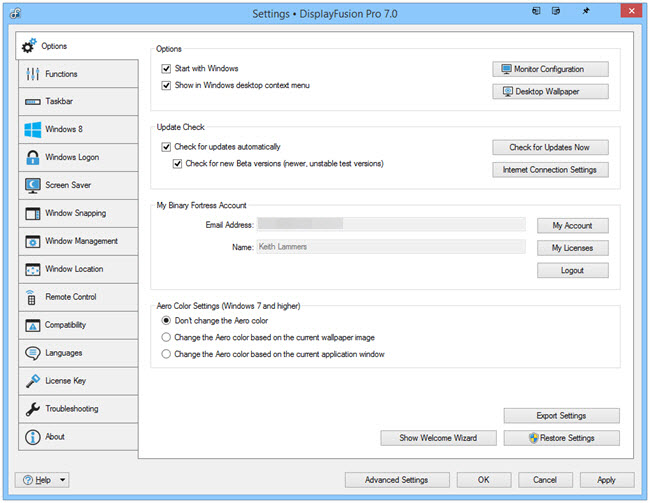Image resolution: width=650 pixels, height=503 pixels.
Task: Uncheck Start with Windows
Action: pyautogui.click(x=166, y=68)
